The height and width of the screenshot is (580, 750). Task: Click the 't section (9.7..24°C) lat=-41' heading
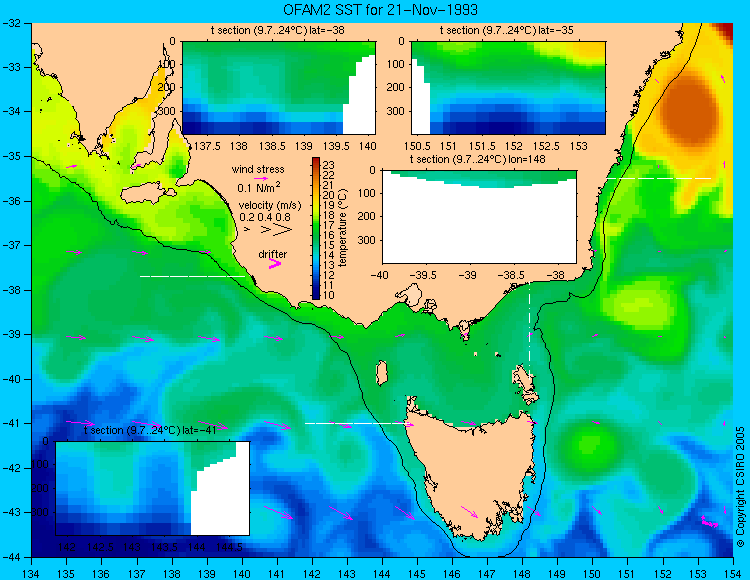point(150,430)
